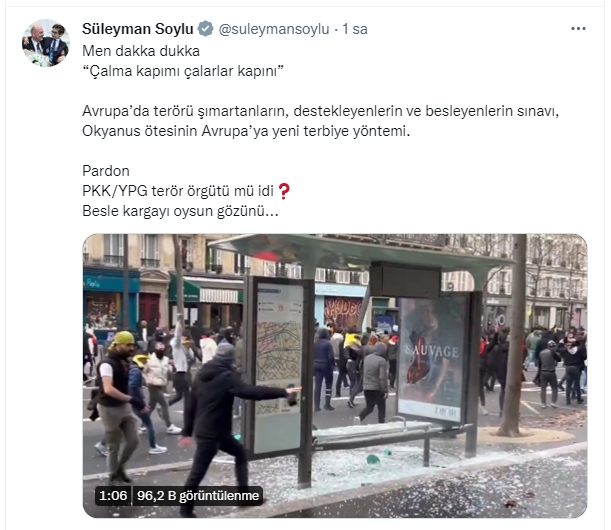This screenshot has height=530, width=611.
Task: Click the Süleyman Soylu display name
Action: 138,29
